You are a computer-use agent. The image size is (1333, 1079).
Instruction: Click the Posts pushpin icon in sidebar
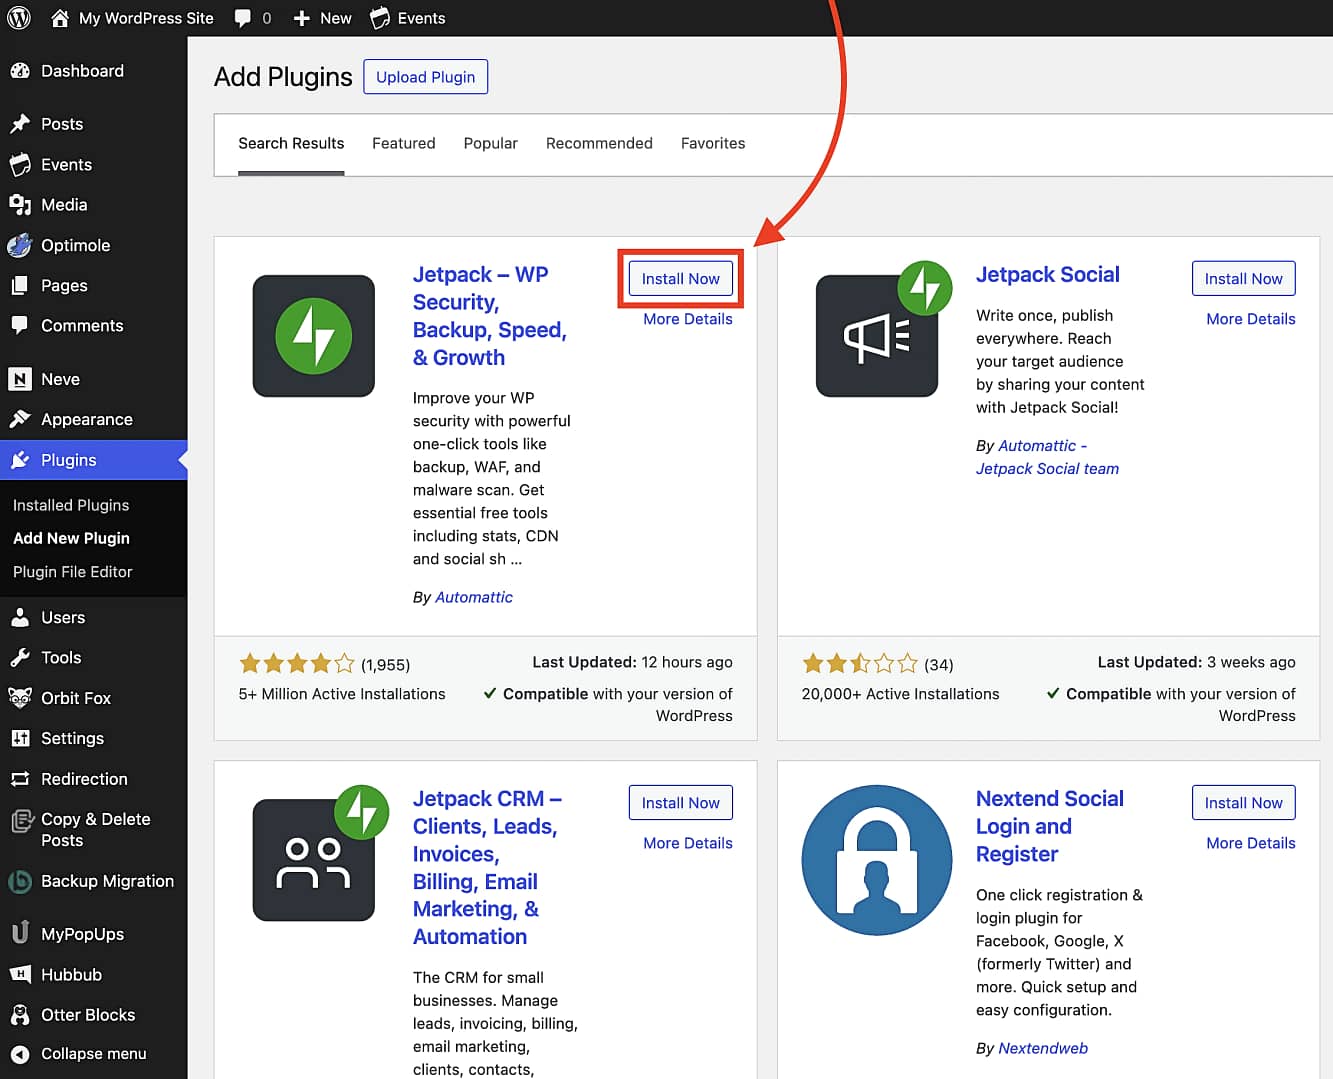click(20, 124)
